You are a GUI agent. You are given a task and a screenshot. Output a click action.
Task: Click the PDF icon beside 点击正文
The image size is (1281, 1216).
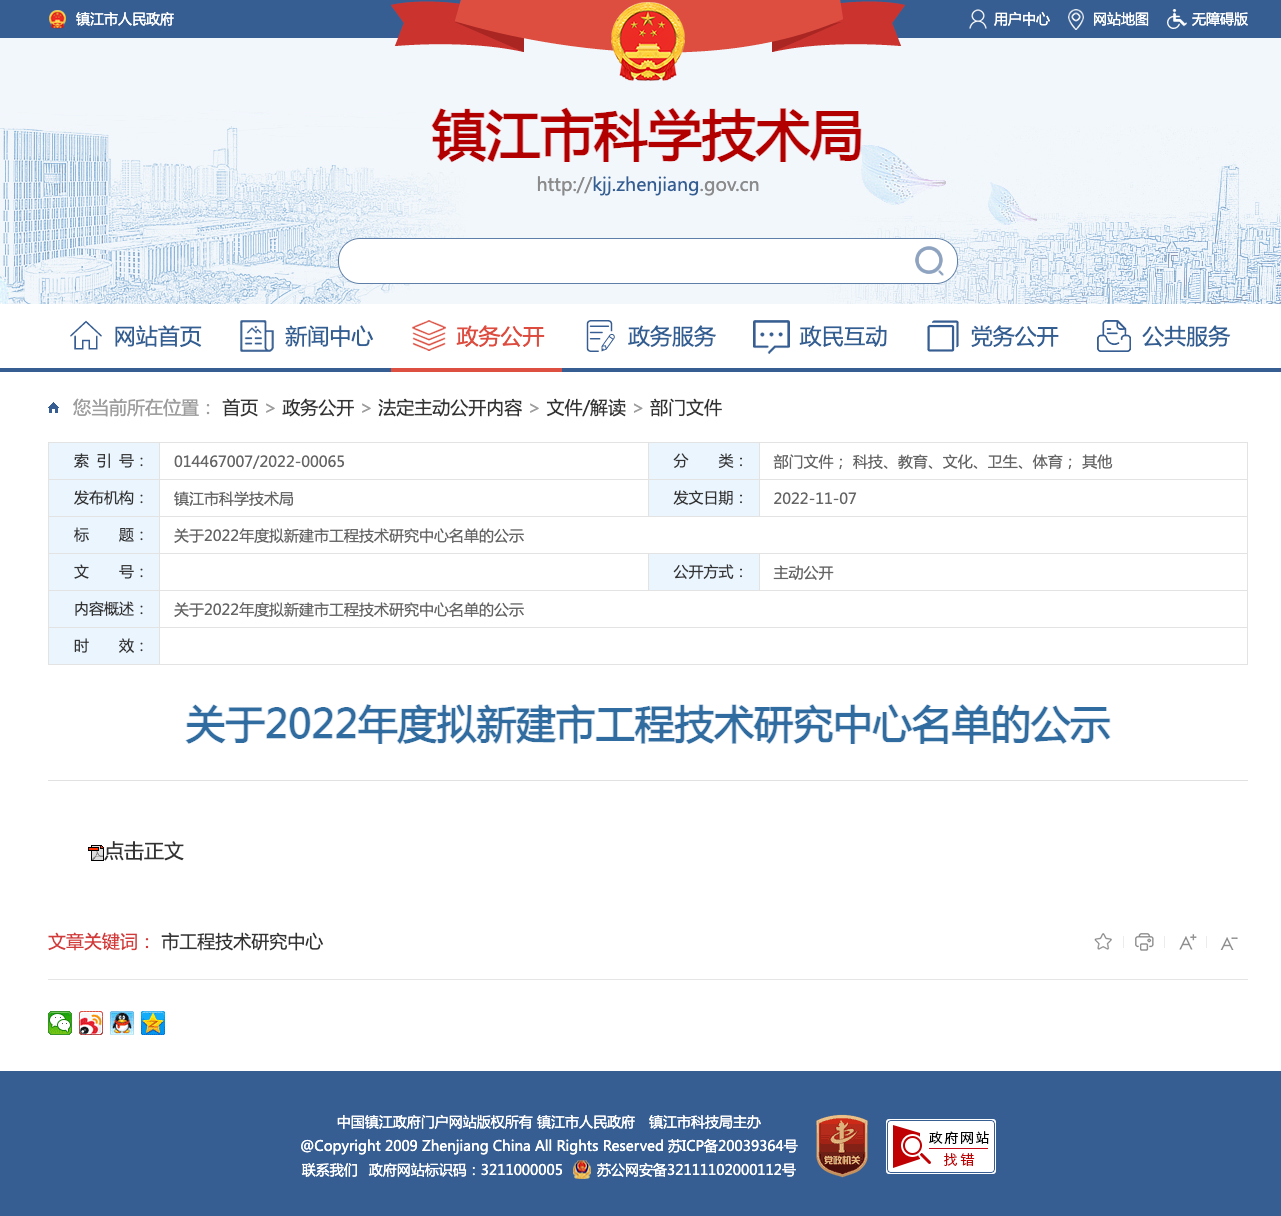pos(96,853)
